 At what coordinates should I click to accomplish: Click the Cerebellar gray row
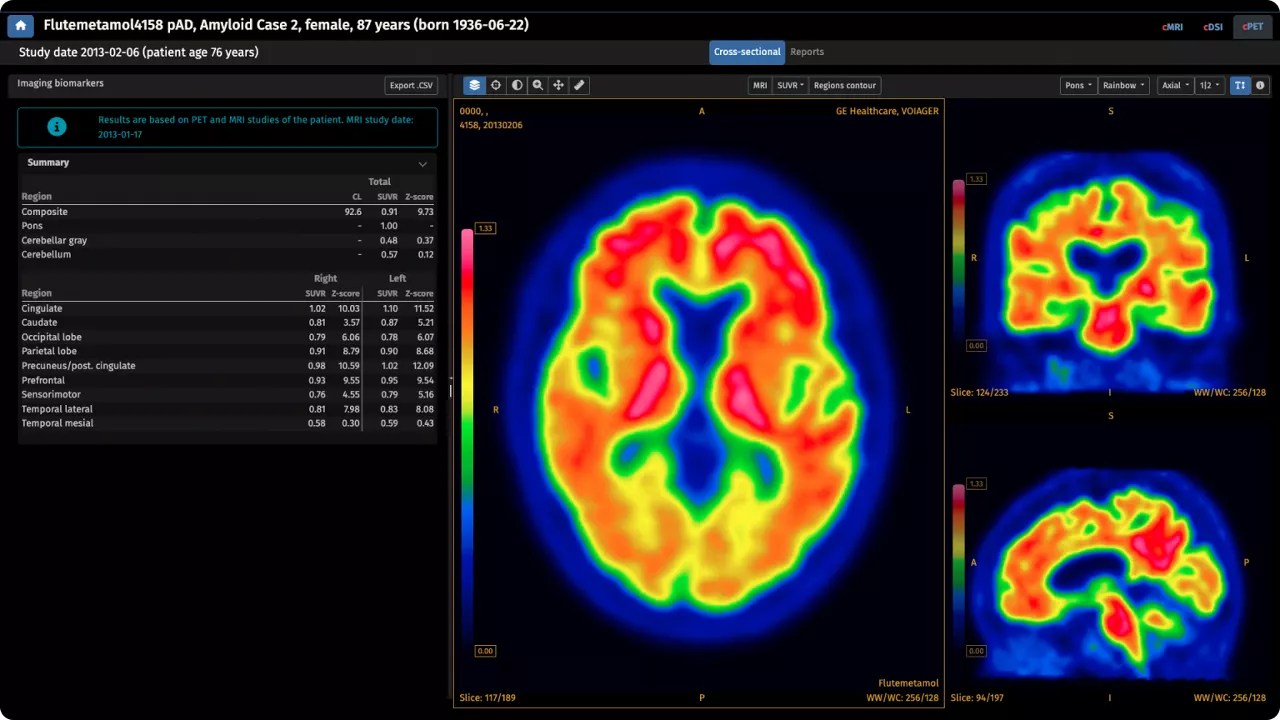(x=227, y=241)
